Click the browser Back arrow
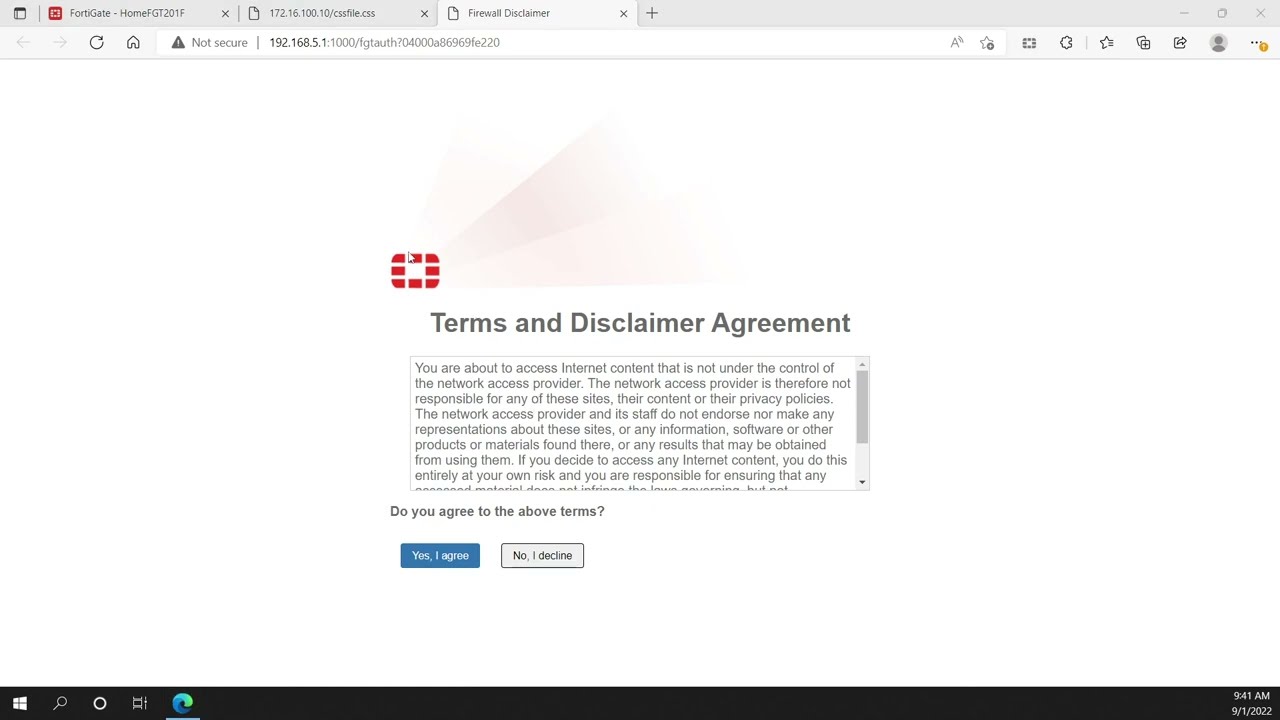 (x=23, y=42)
